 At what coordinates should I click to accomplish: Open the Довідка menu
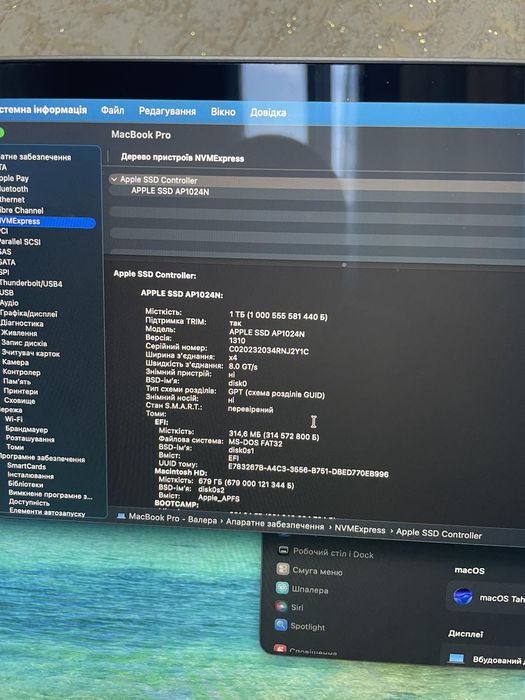[x=268, y=112]
